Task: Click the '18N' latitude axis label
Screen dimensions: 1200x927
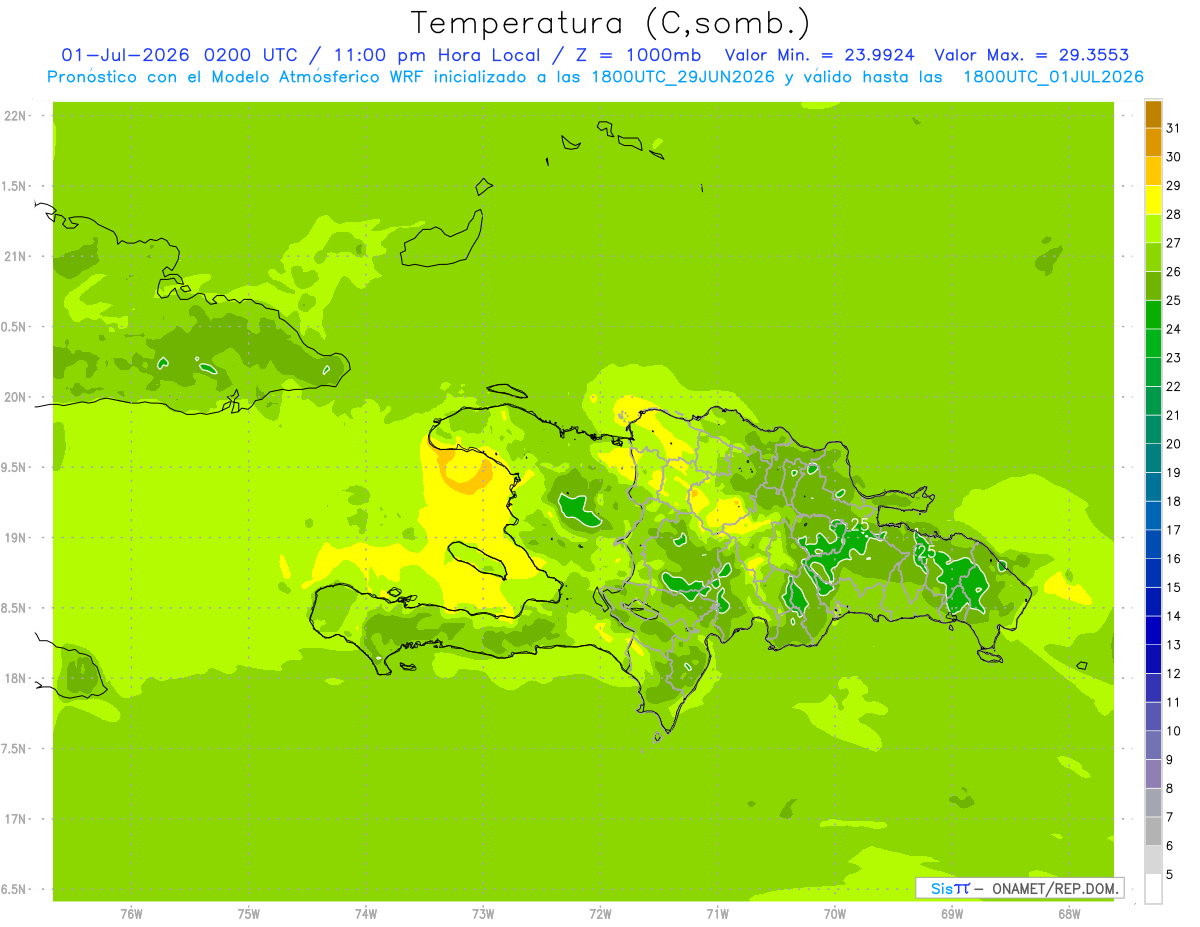Action: tap(15, 678)
